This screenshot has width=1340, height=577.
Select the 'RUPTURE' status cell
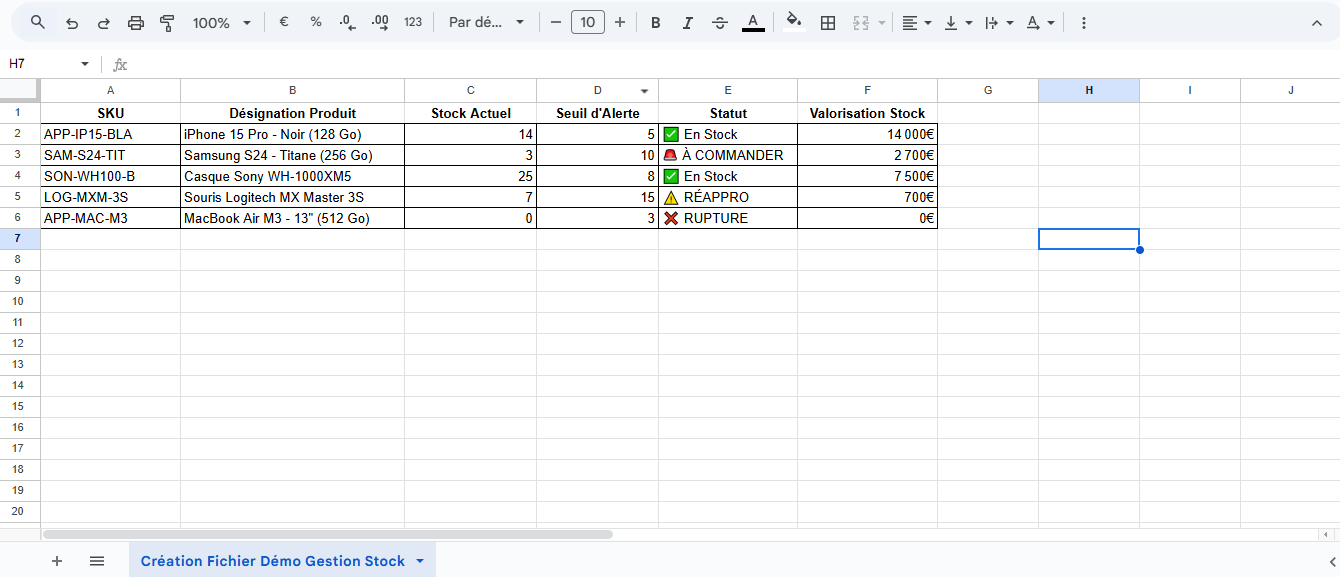(728, 218)
